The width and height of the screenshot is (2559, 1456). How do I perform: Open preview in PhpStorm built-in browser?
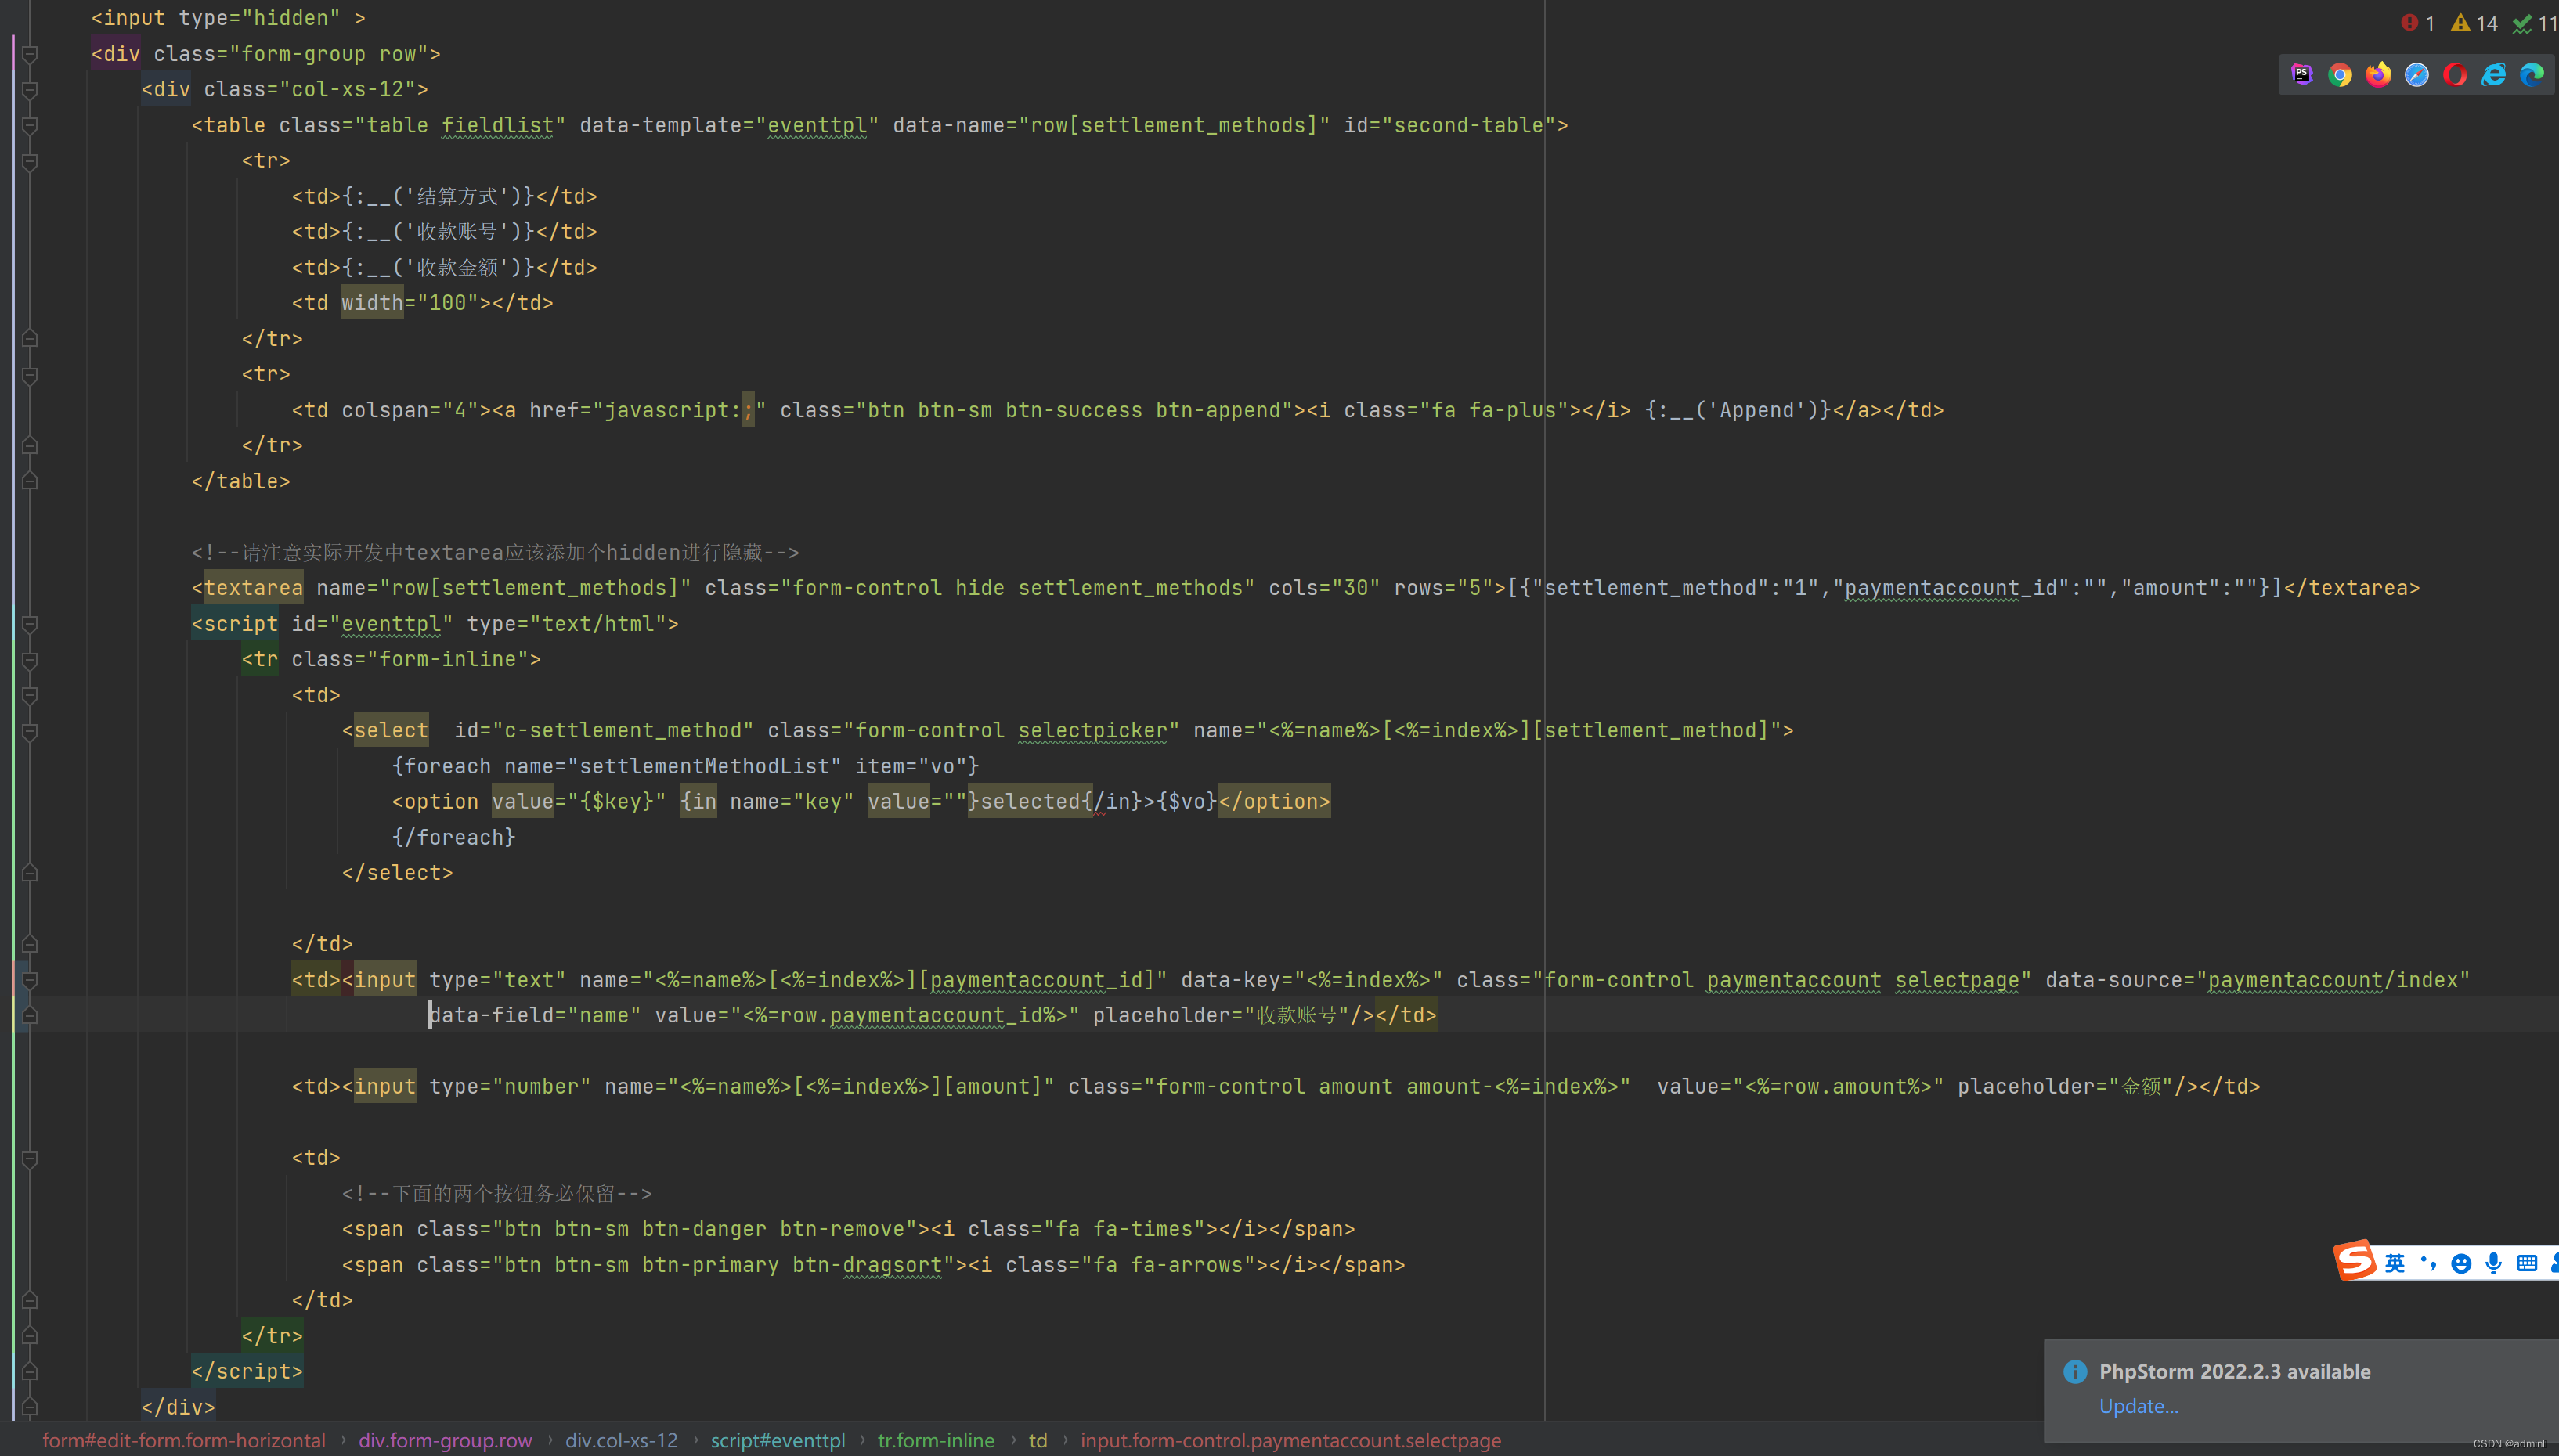click(x=2302, y=75)
